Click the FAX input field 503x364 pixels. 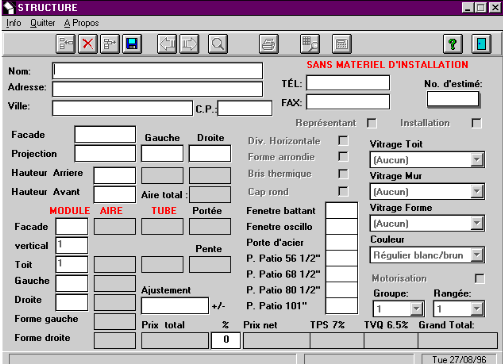(x=348, y=102)
